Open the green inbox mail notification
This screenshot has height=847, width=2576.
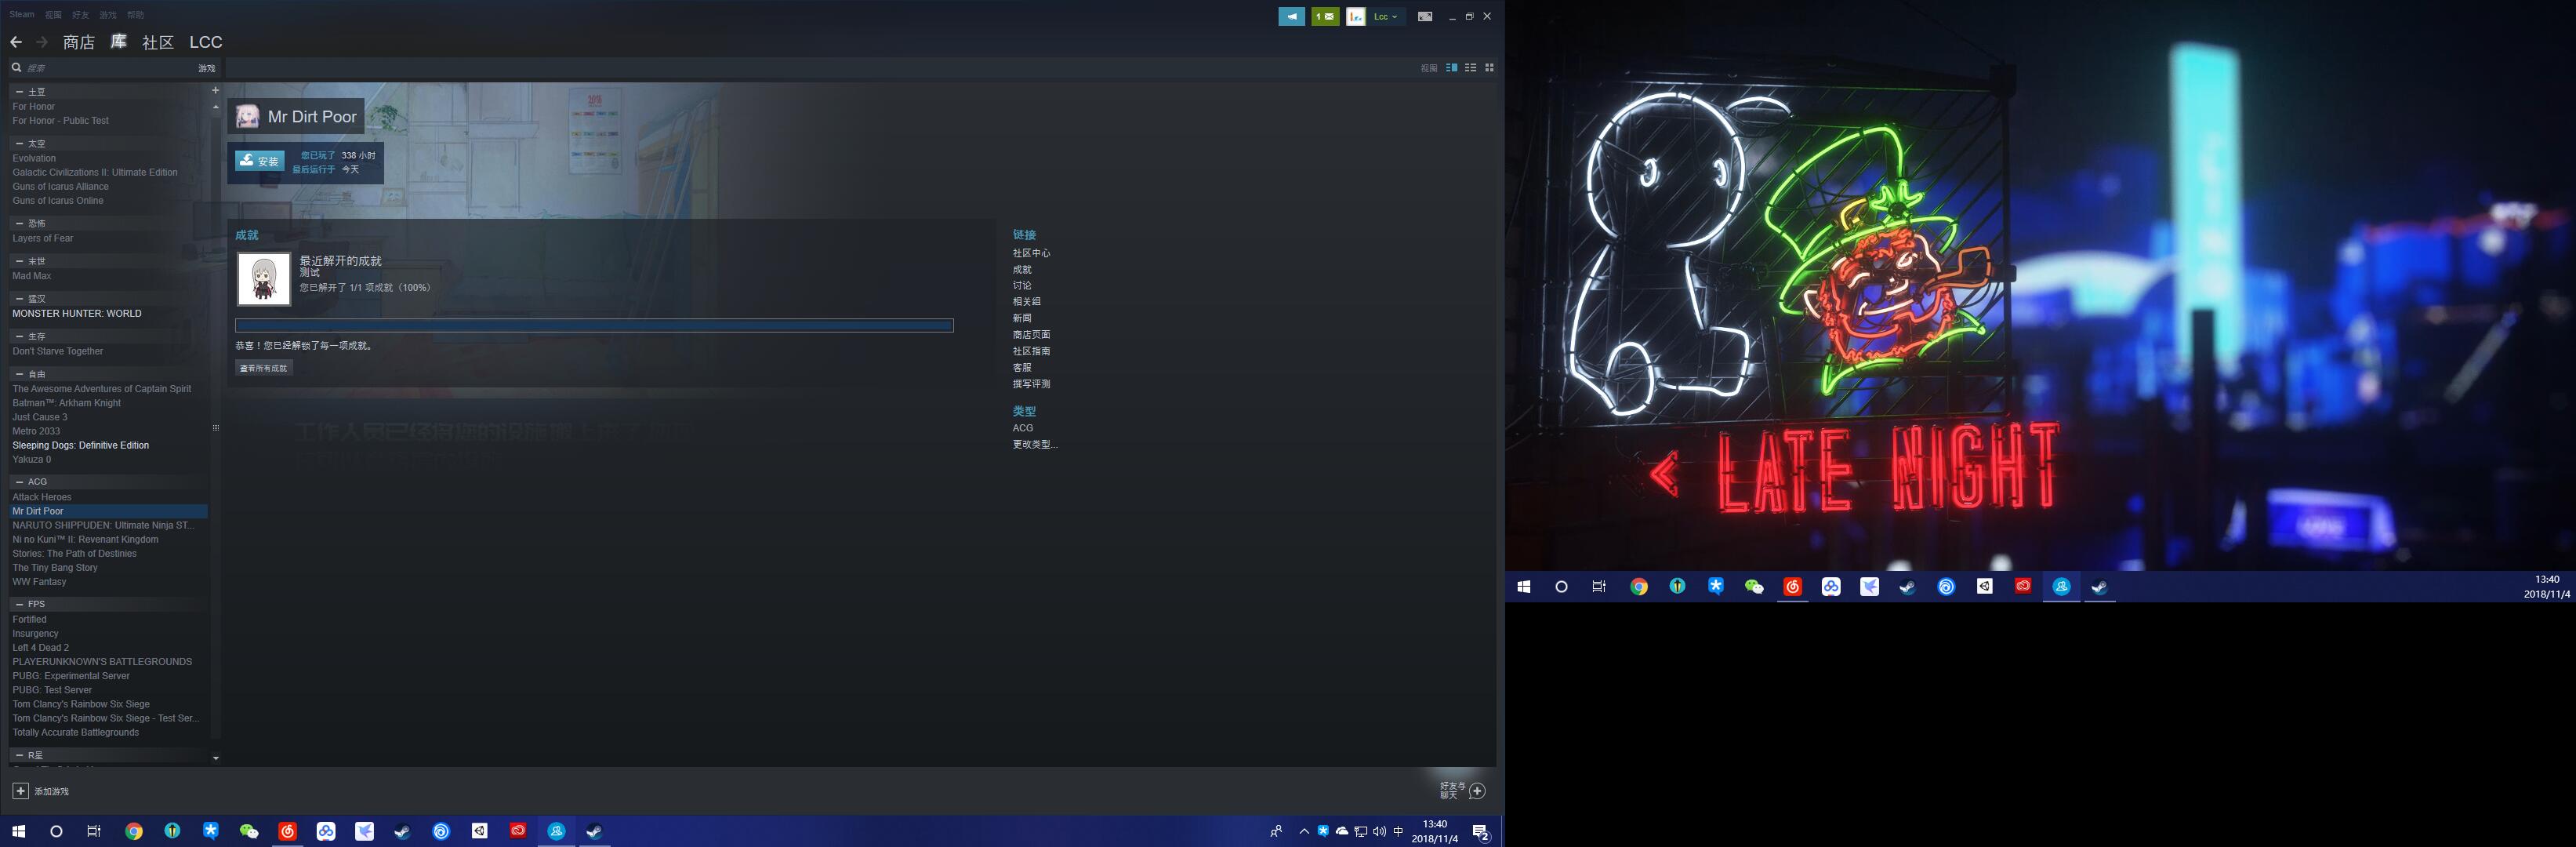coord(1325,16)
